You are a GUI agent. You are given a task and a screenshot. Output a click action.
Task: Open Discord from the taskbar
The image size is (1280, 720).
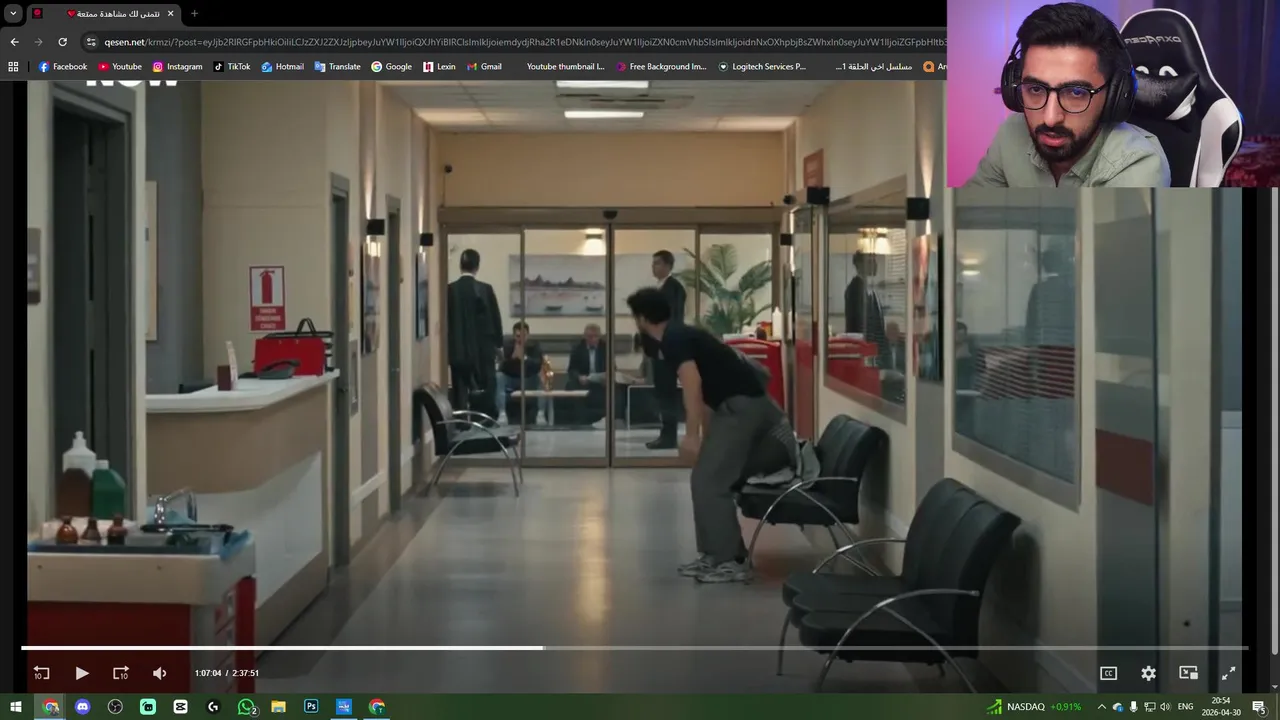pyautogui.click(x=83, y=707)
